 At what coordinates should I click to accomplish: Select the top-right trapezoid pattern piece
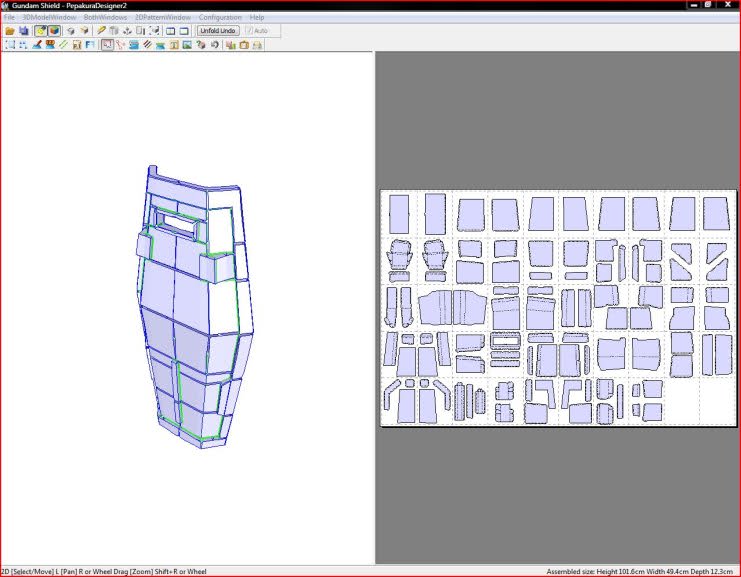(716, 214)
